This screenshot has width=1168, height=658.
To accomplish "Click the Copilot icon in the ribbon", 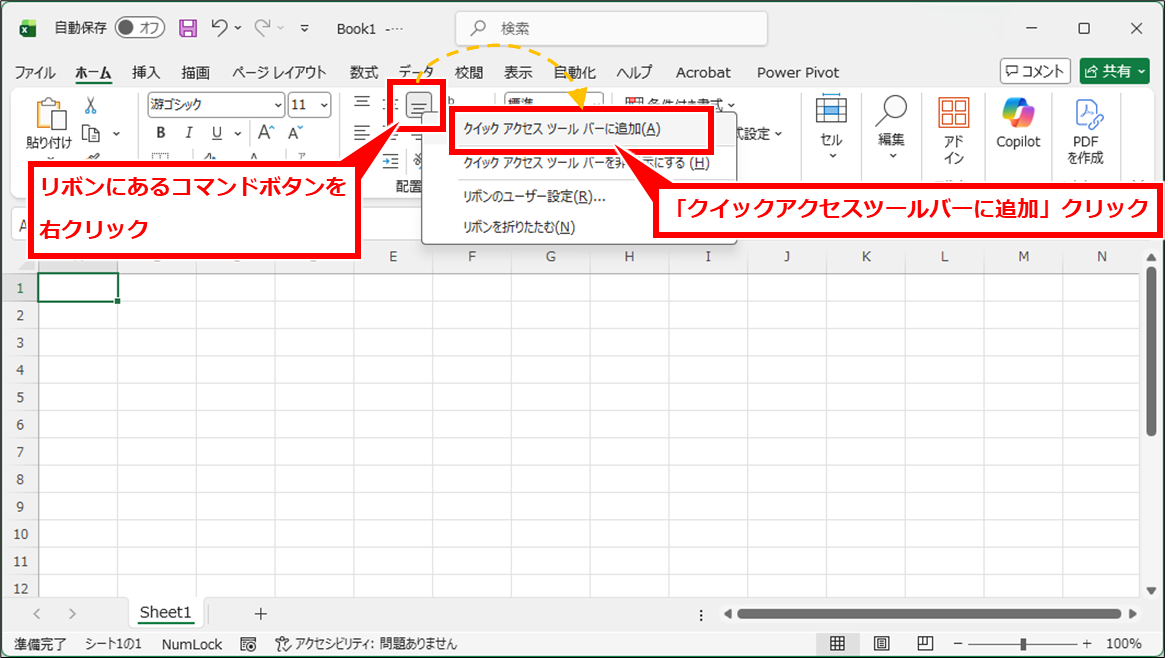I will [x=1018, y=124].
